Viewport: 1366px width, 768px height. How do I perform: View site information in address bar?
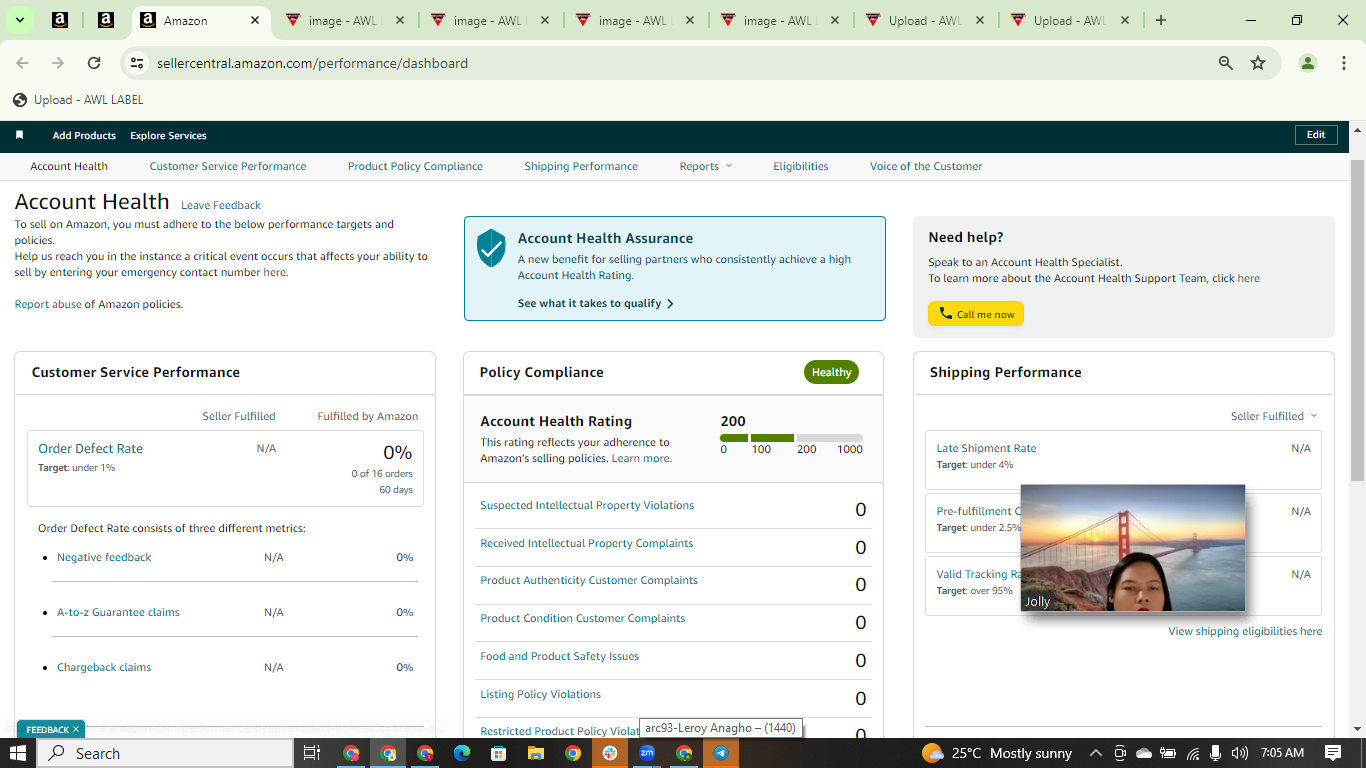coord(138,63)
